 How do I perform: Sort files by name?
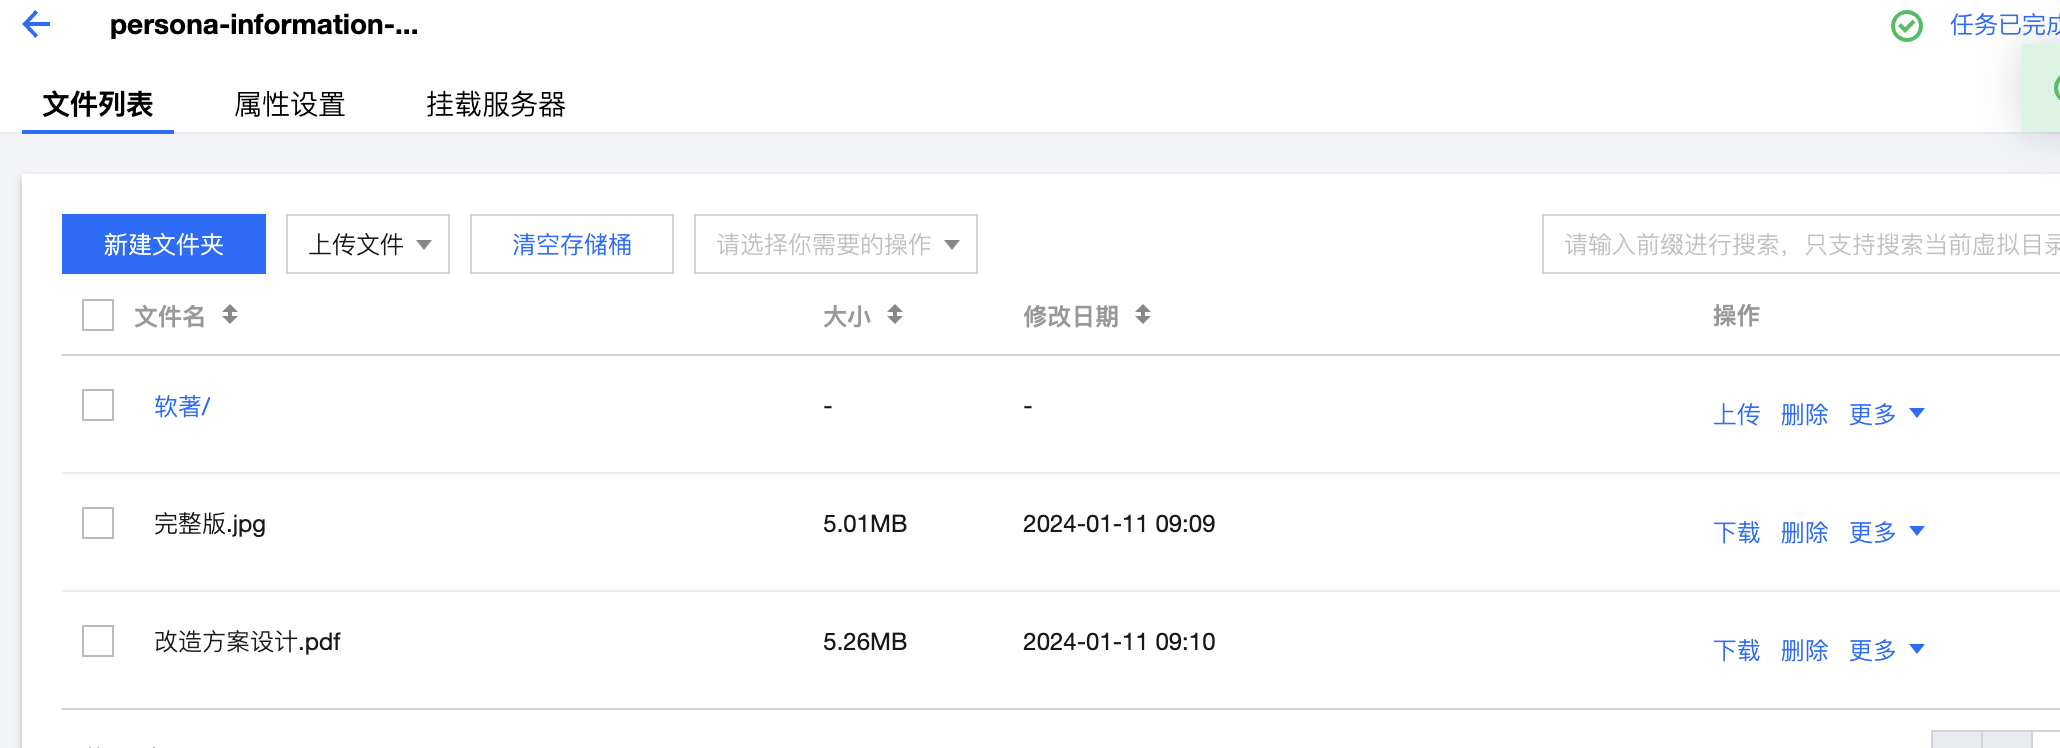point(230,315)
